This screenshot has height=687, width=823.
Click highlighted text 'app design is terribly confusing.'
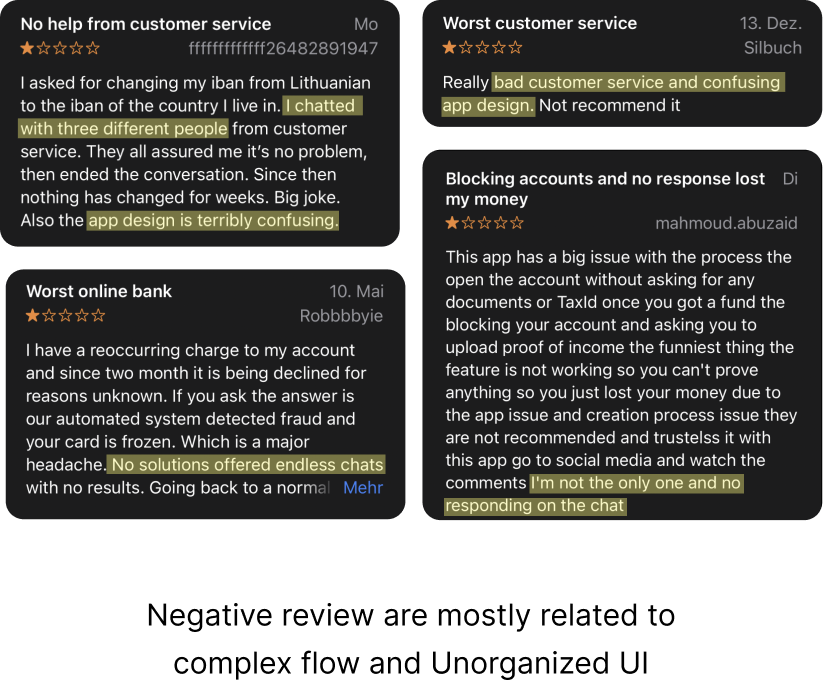click(x=213, y=220)
